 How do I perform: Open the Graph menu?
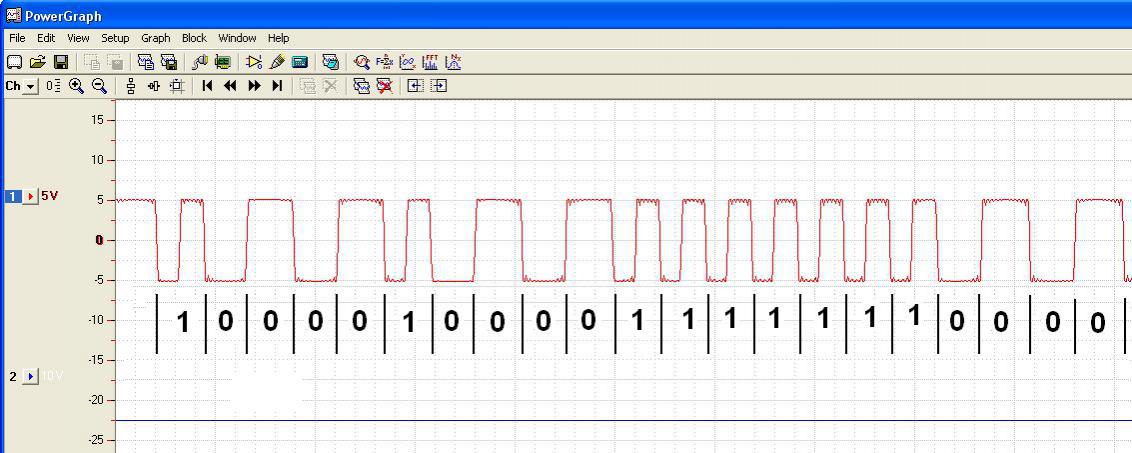tap(155, 38)
